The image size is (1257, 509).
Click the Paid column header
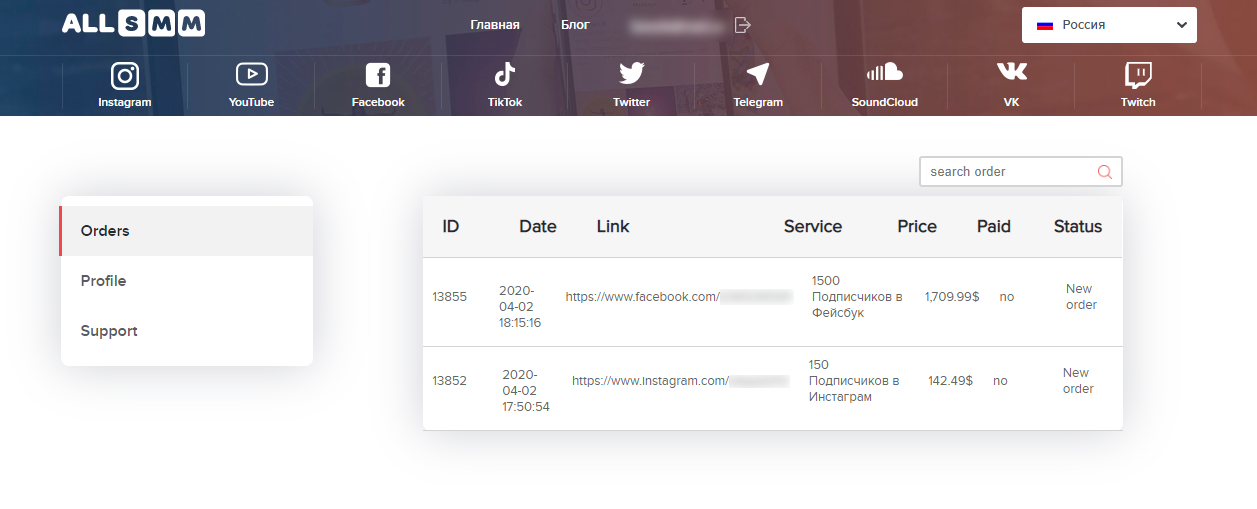pyautogui.click(x=994, y=227)
